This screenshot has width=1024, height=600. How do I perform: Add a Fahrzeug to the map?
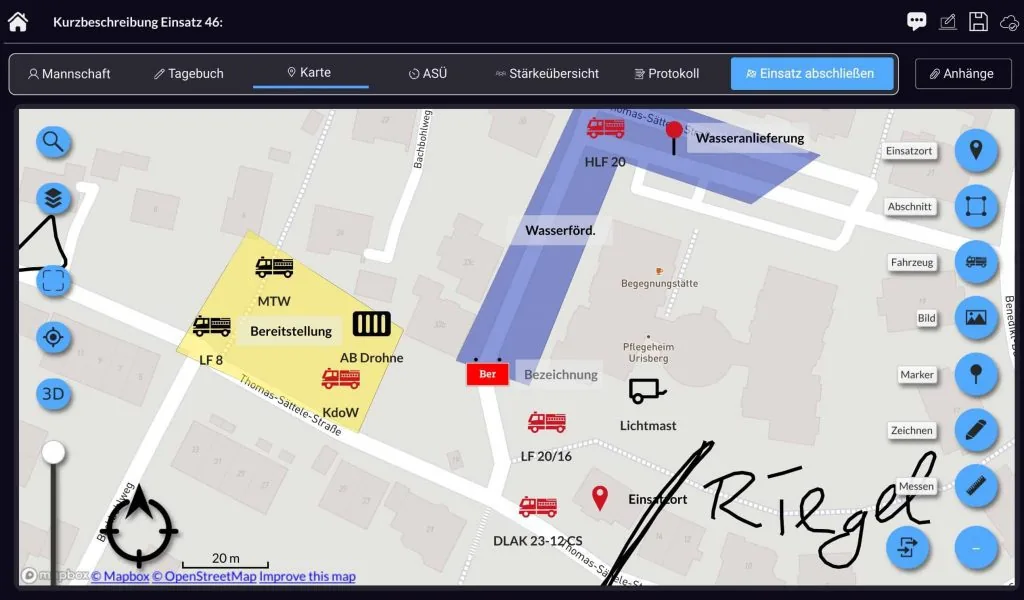[x=976, y=262]
